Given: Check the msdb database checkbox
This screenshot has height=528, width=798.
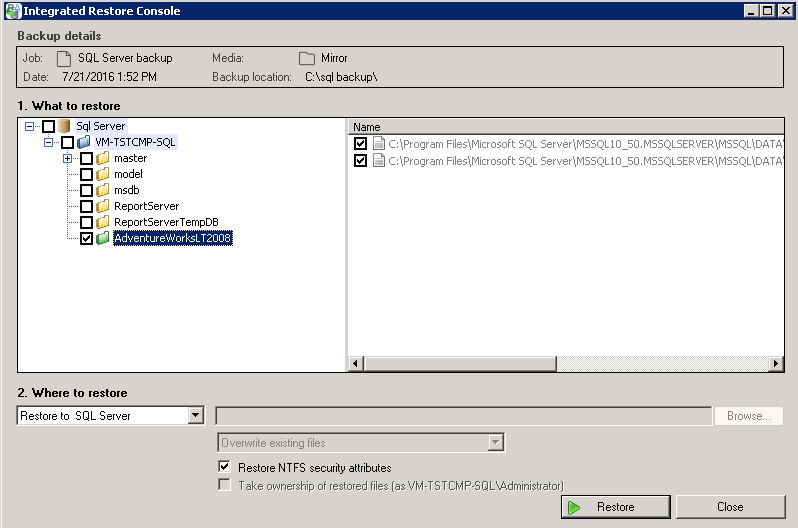Looking at the screenshot, I should click(87, 190).
